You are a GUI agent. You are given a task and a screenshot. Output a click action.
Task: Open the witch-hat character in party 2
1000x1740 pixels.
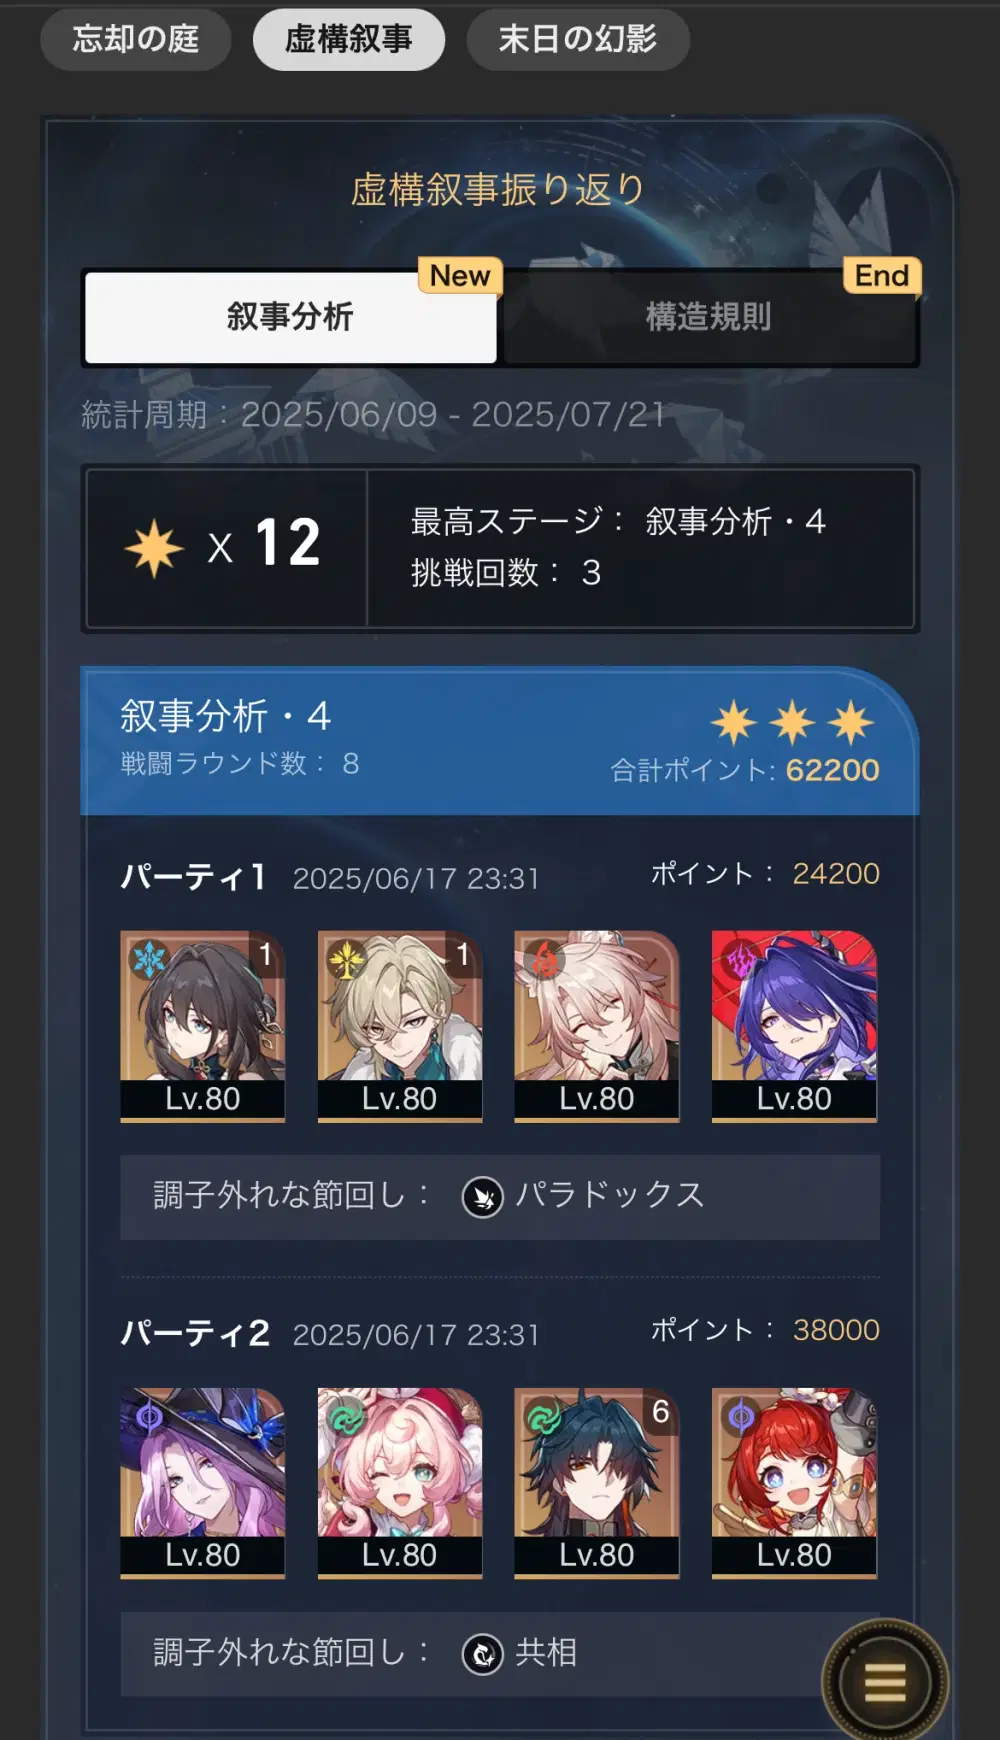[203, 1483]
